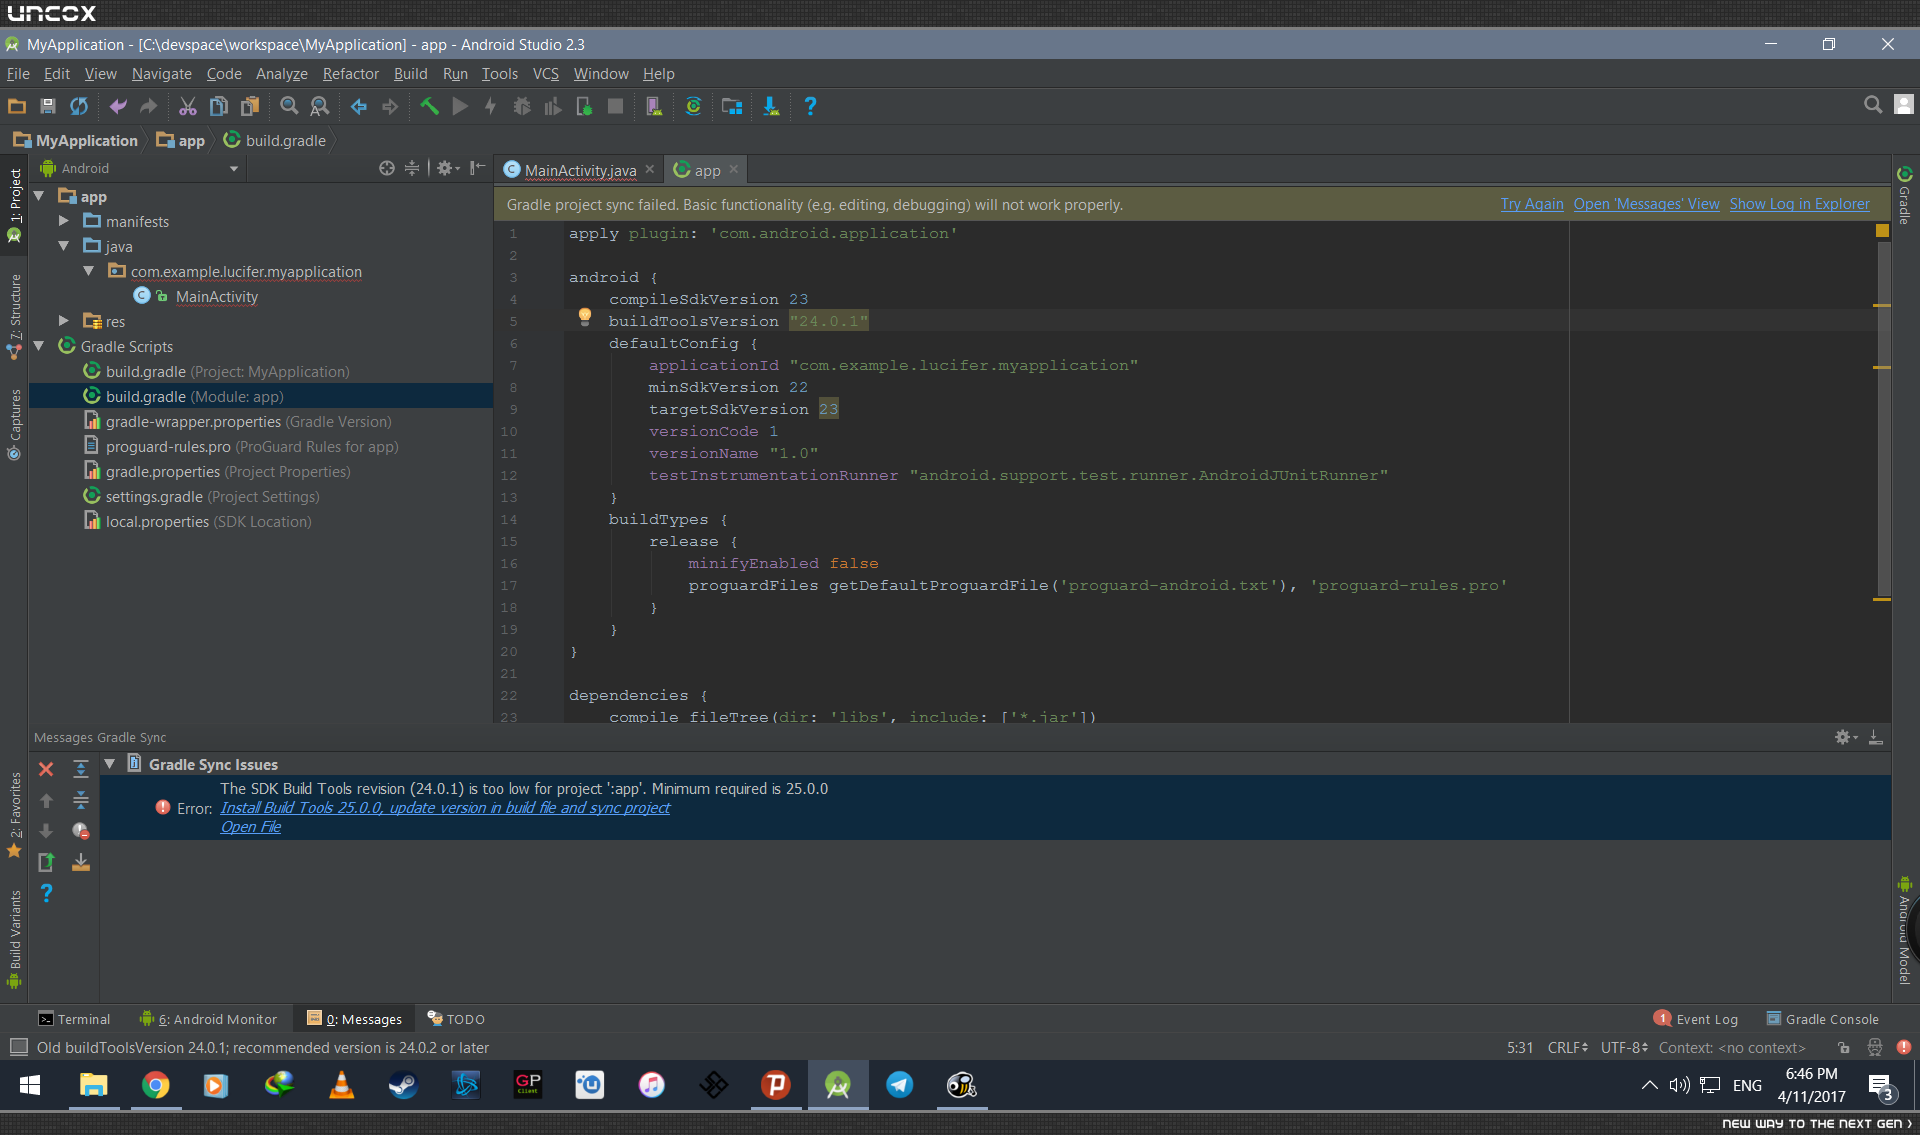Open the Refactor menu
Viewport: 1920px width, 1135px height.
point(350,74)
